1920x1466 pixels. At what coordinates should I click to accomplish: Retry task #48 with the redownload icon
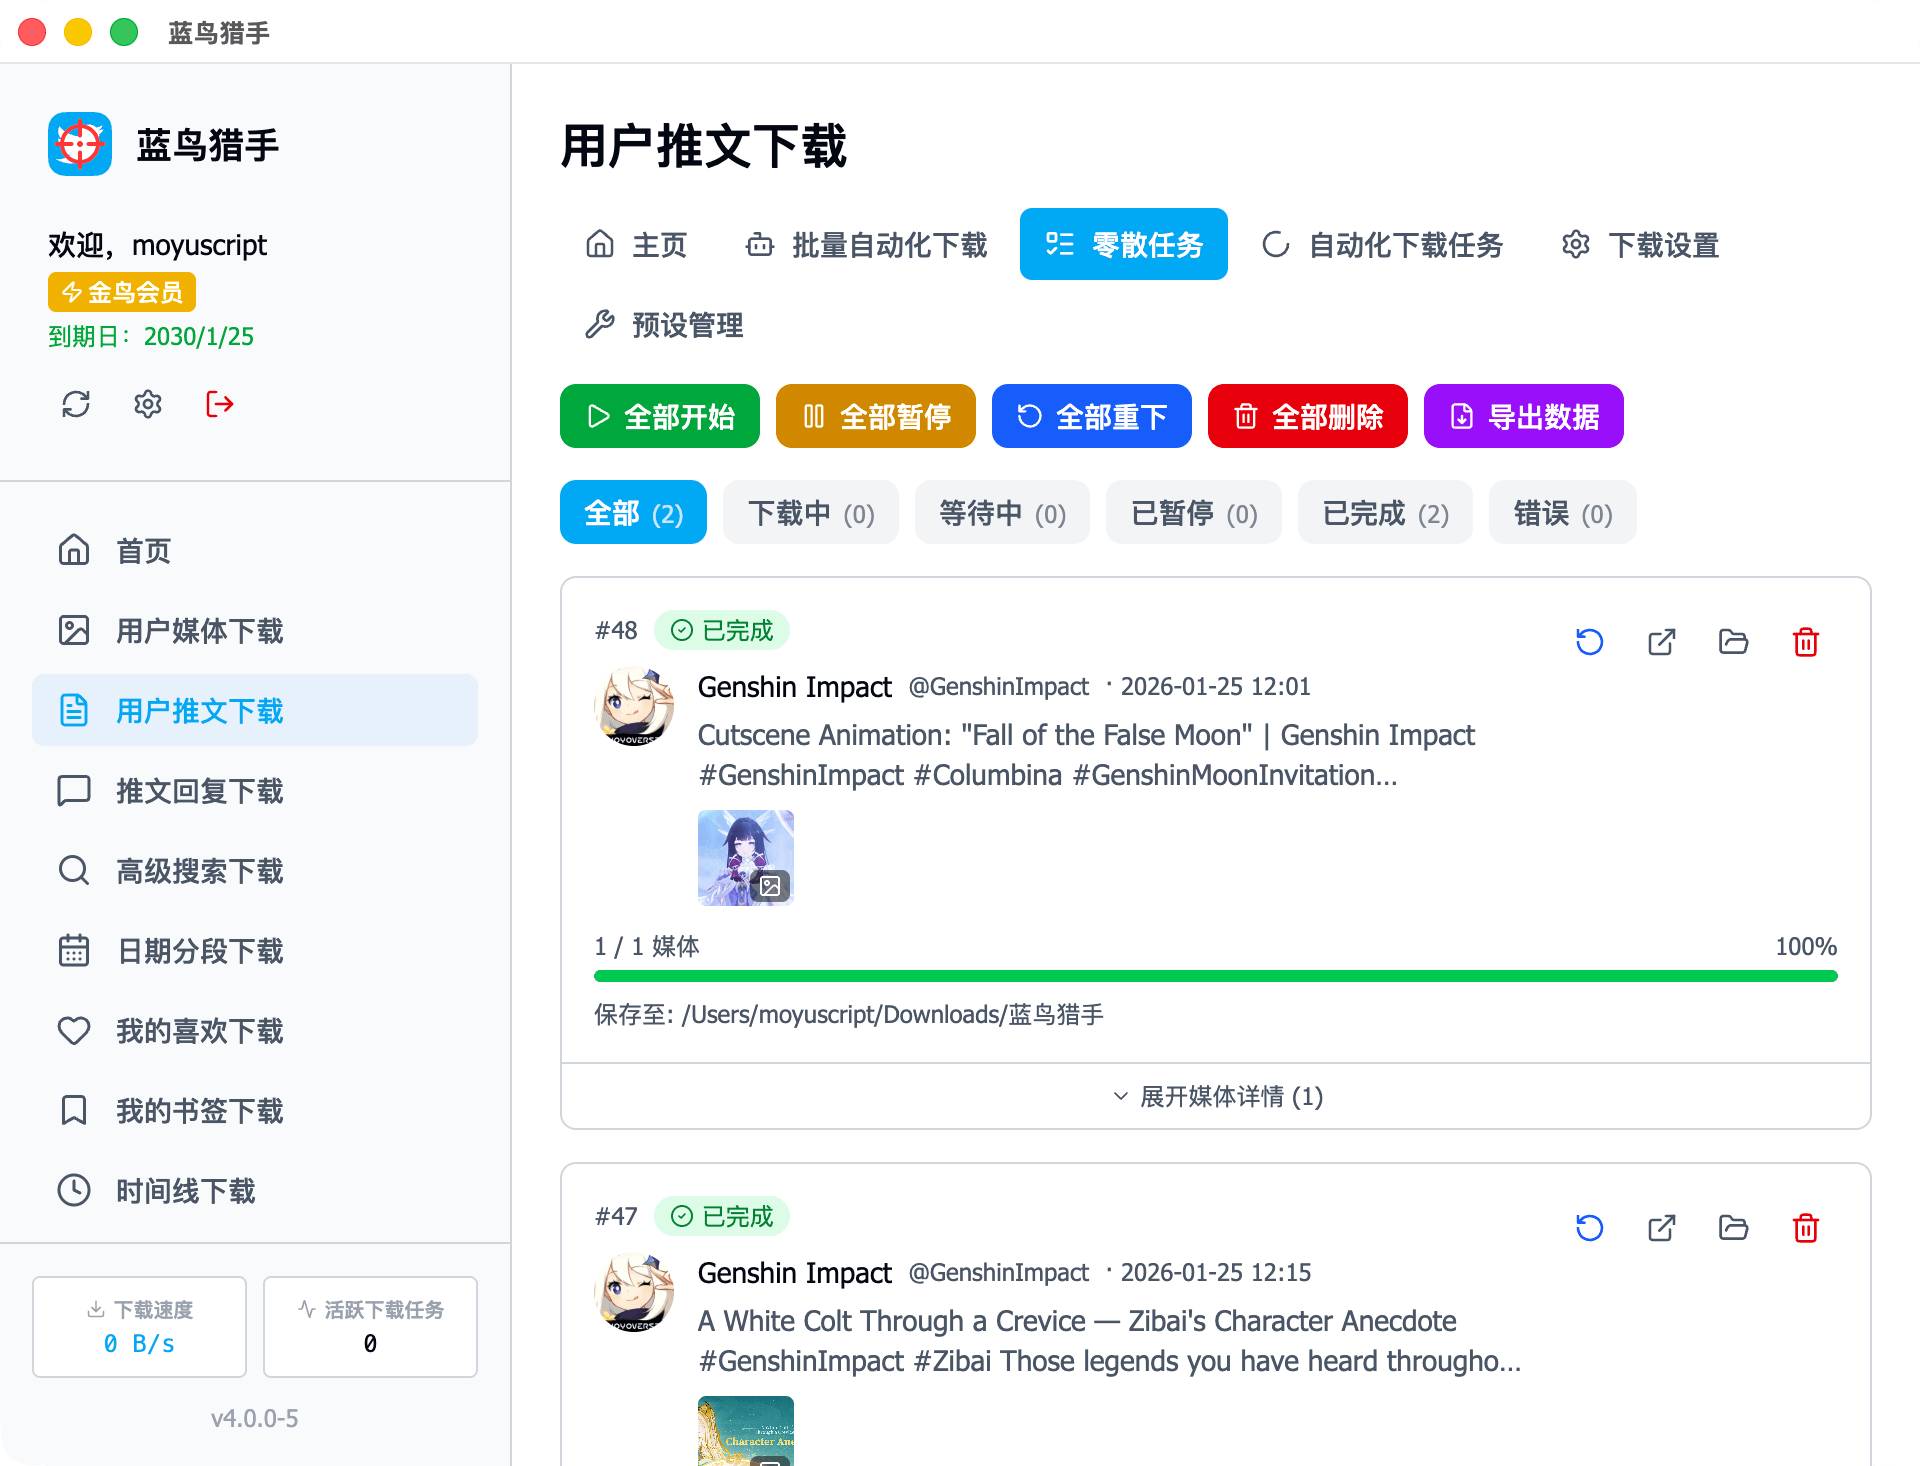tap(1589, 642)
